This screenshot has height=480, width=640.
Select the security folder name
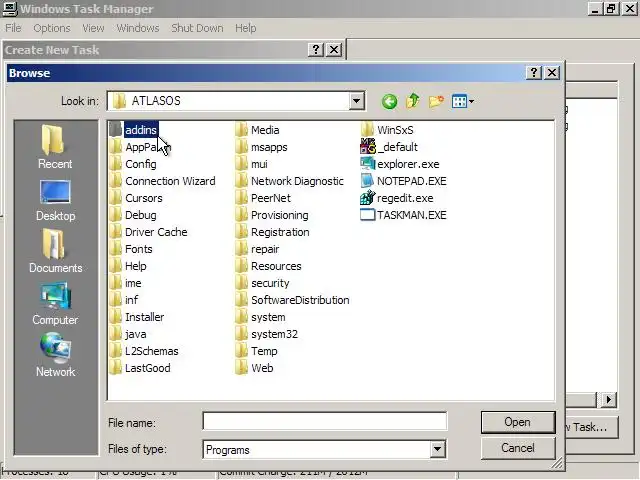point(270,283)
